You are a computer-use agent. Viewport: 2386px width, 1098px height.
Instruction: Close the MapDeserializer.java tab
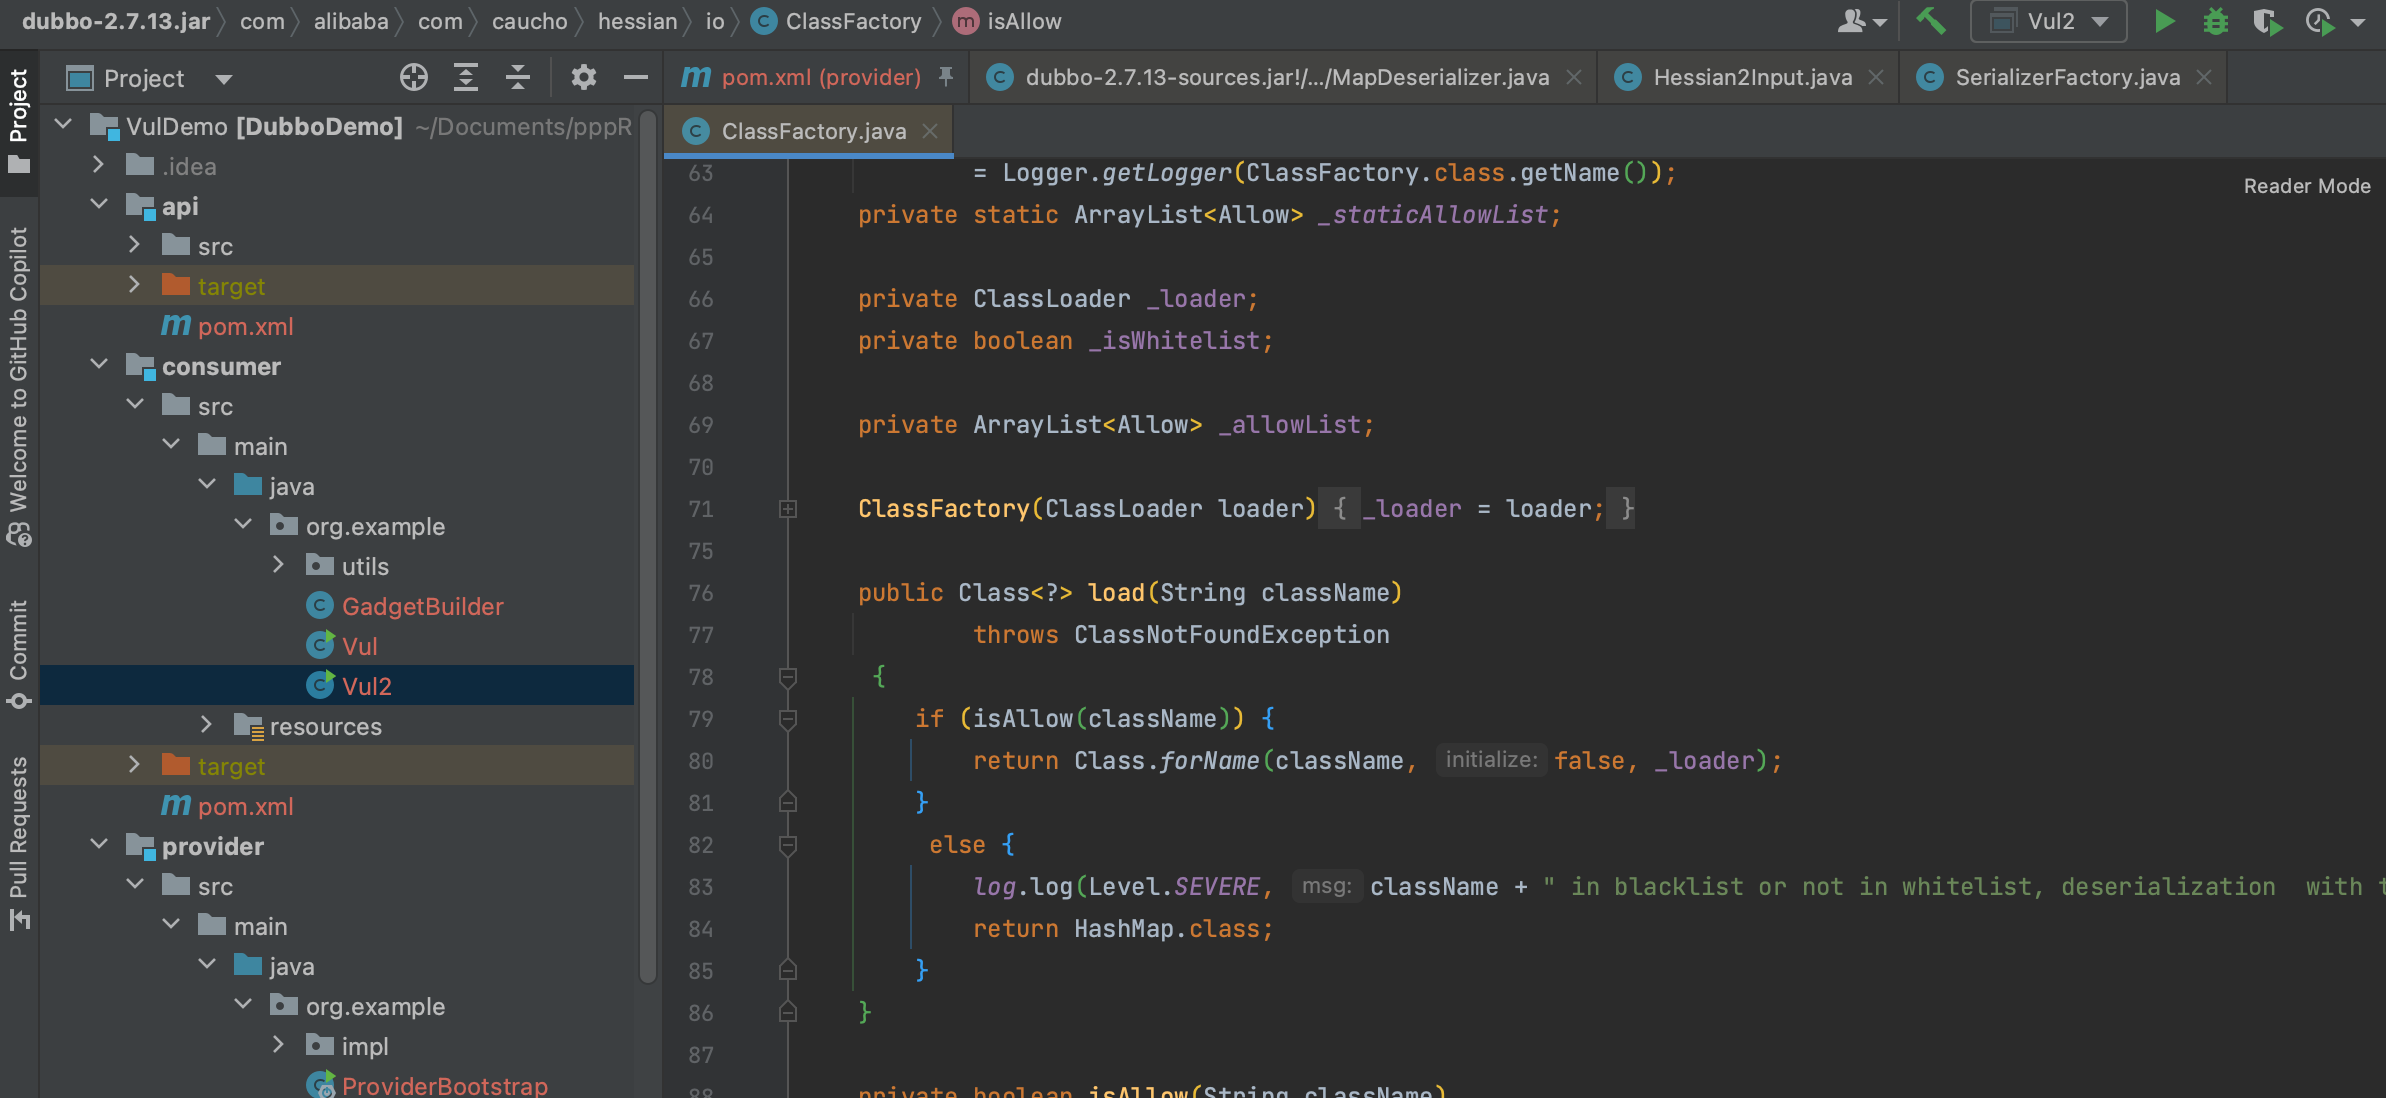(x=1574, y=77)
